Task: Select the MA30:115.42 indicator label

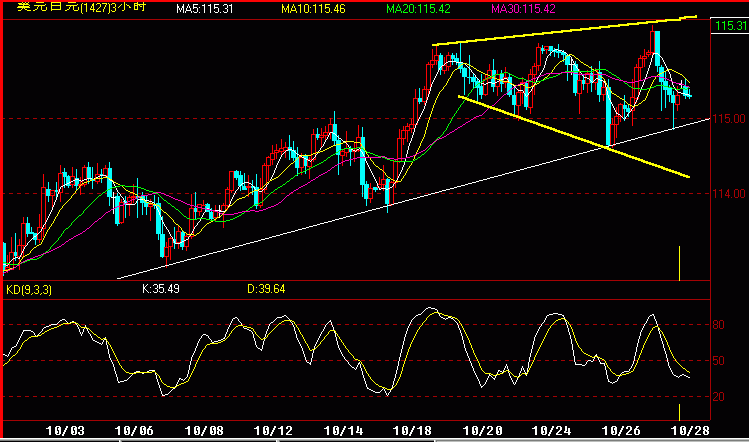Action: click(523, 9)
